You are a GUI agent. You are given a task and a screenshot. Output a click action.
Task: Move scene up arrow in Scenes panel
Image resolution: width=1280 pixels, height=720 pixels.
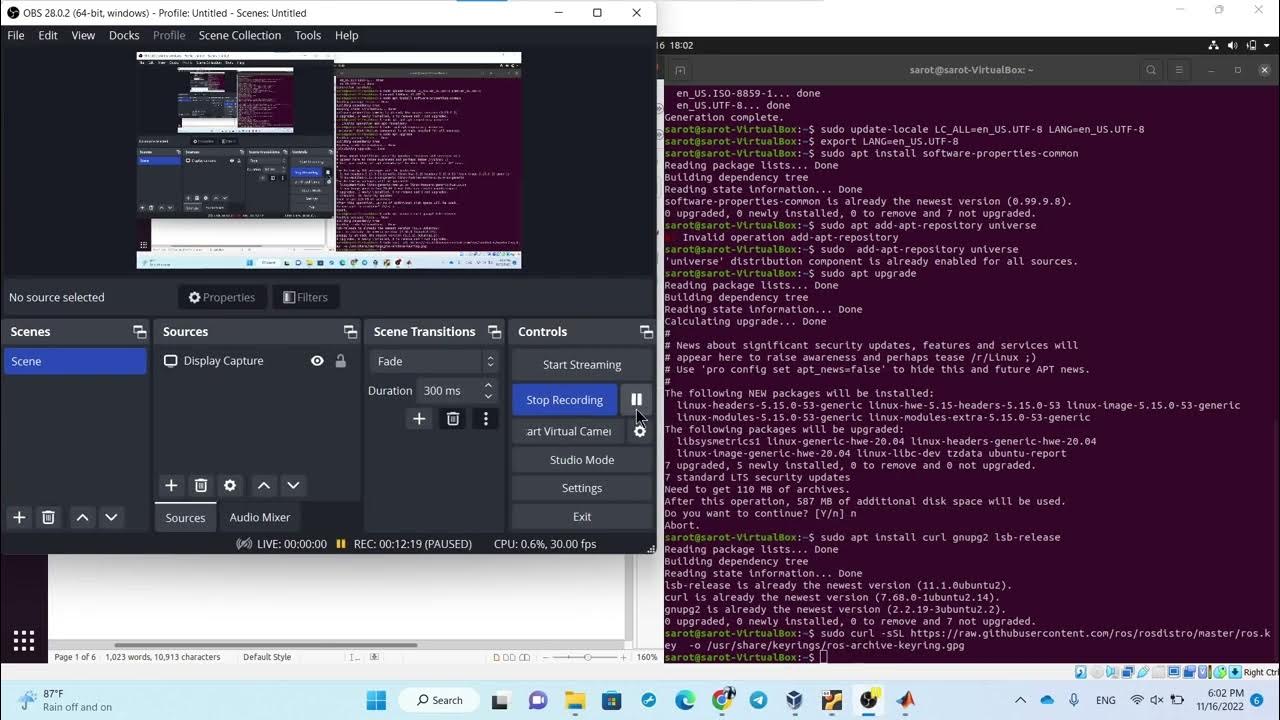coord(82,517)
